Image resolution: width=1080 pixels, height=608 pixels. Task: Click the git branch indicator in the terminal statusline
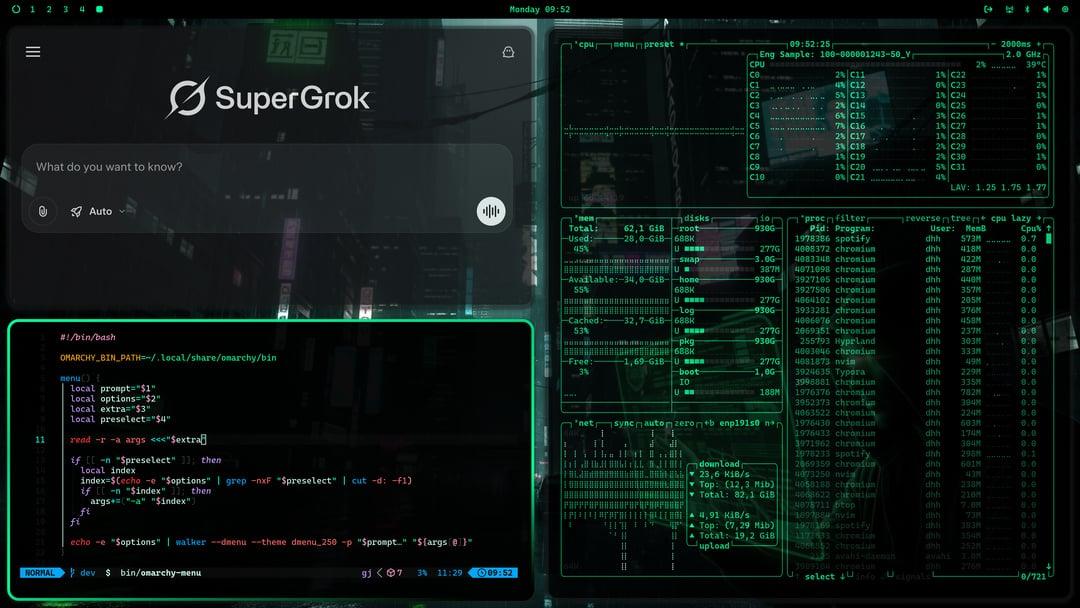tap(80, 572)
